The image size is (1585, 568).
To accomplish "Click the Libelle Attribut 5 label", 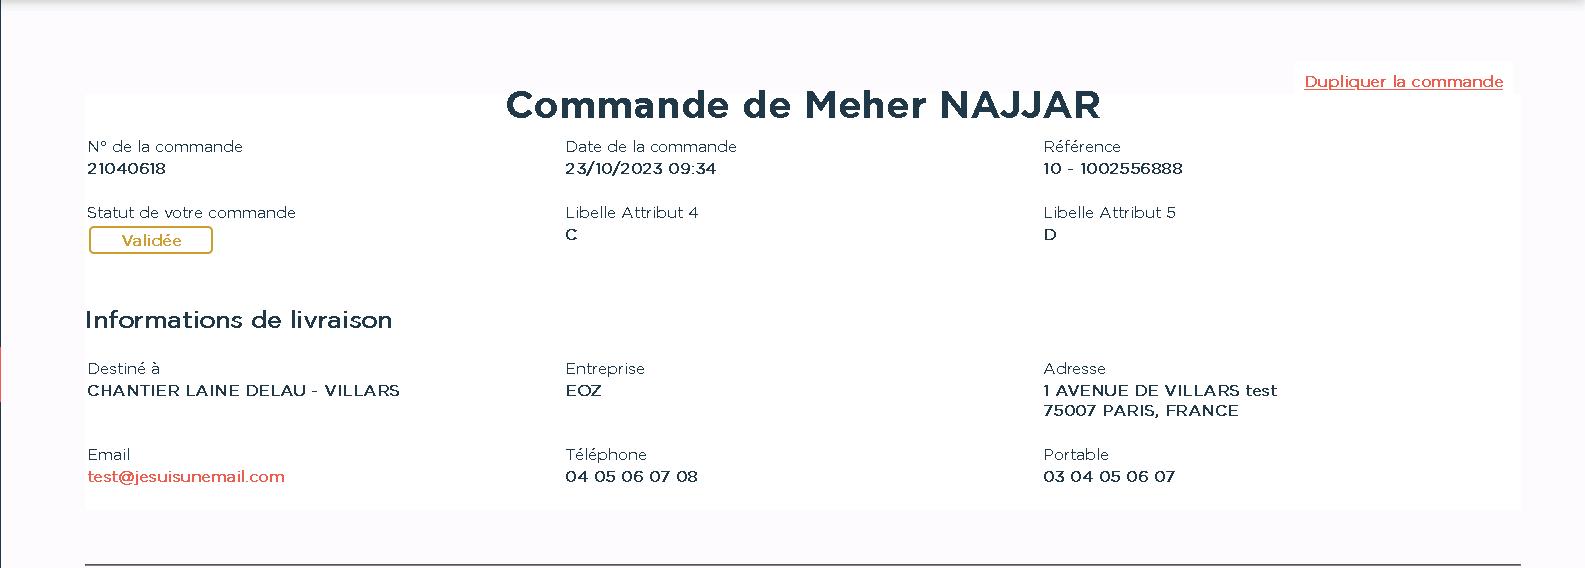I will coord(1109,213).
